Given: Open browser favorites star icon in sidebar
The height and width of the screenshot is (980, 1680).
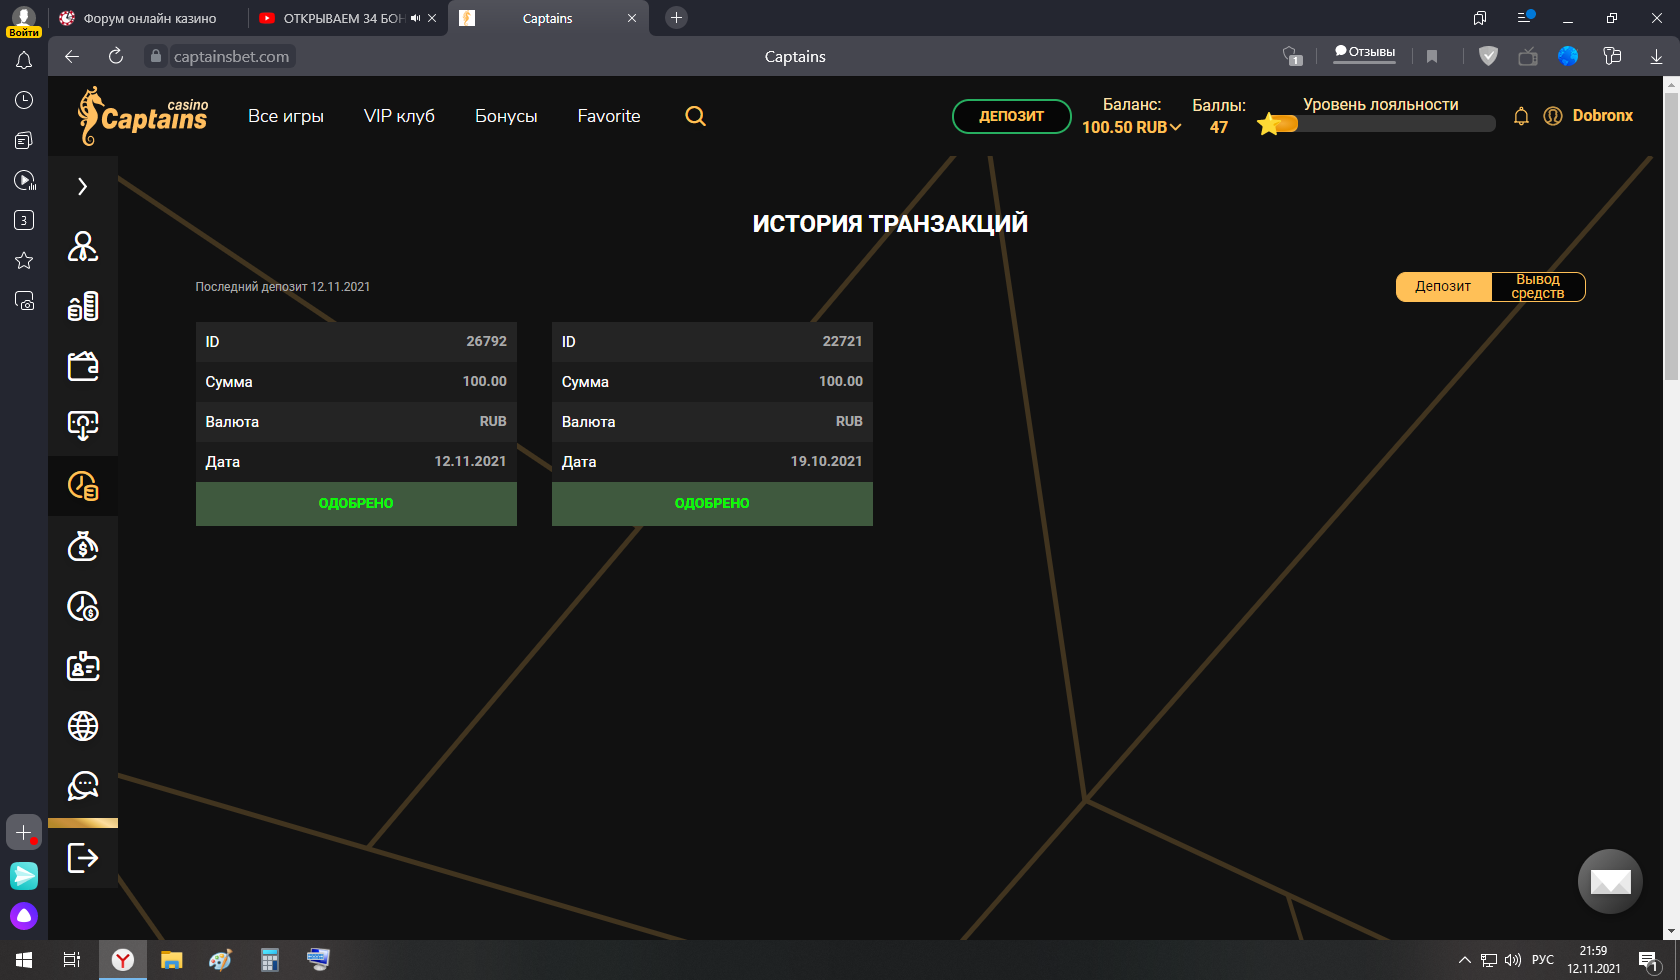Looking at the screenshot, I should coord(24,261).
